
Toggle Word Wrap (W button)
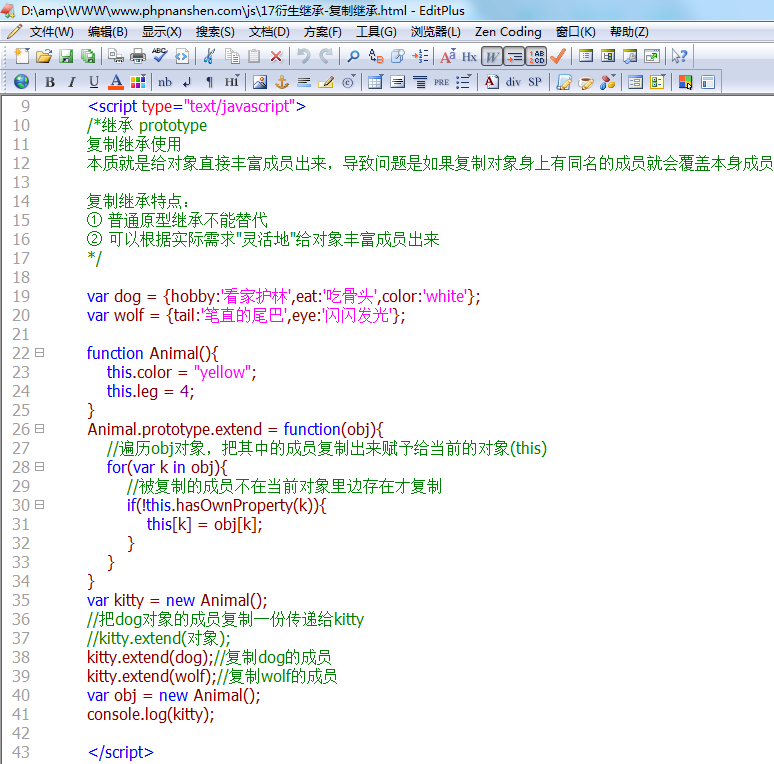(x=492, y=57)
